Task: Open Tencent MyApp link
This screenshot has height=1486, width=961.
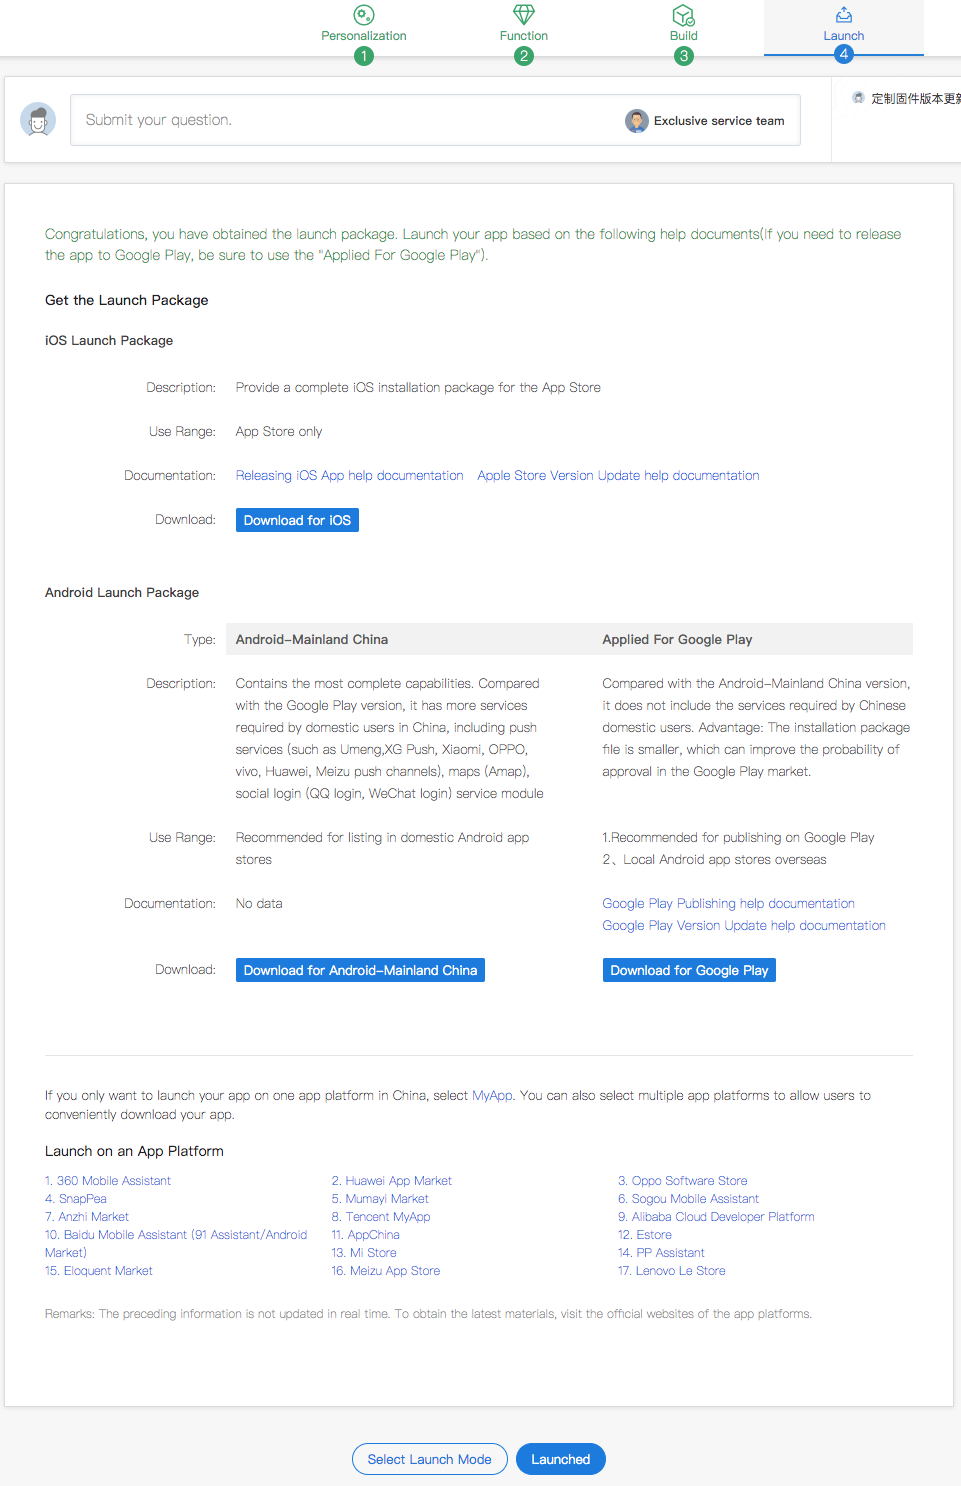Action: tap(381, 1217)
